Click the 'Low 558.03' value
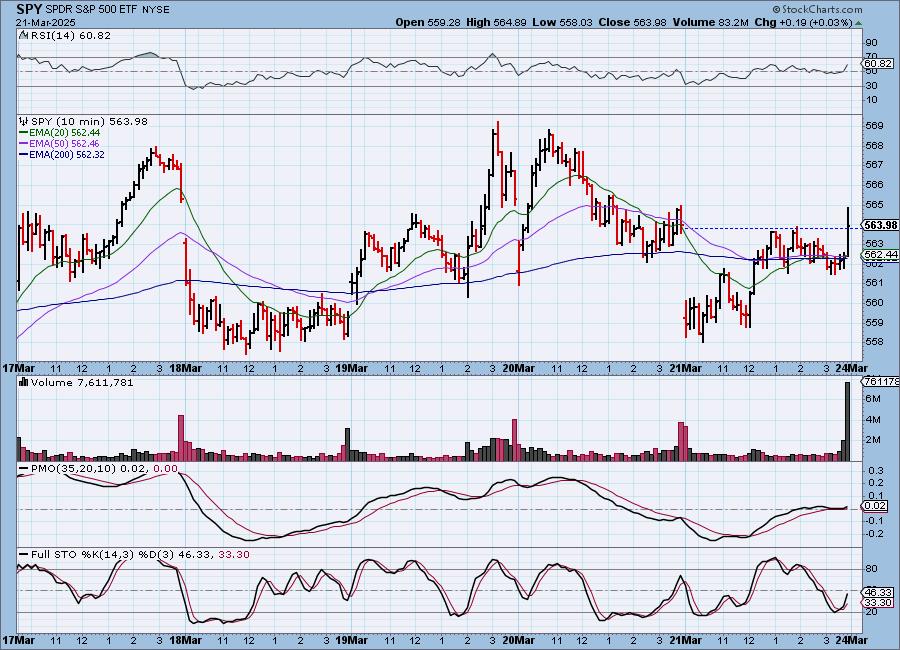 click(562, 22)
